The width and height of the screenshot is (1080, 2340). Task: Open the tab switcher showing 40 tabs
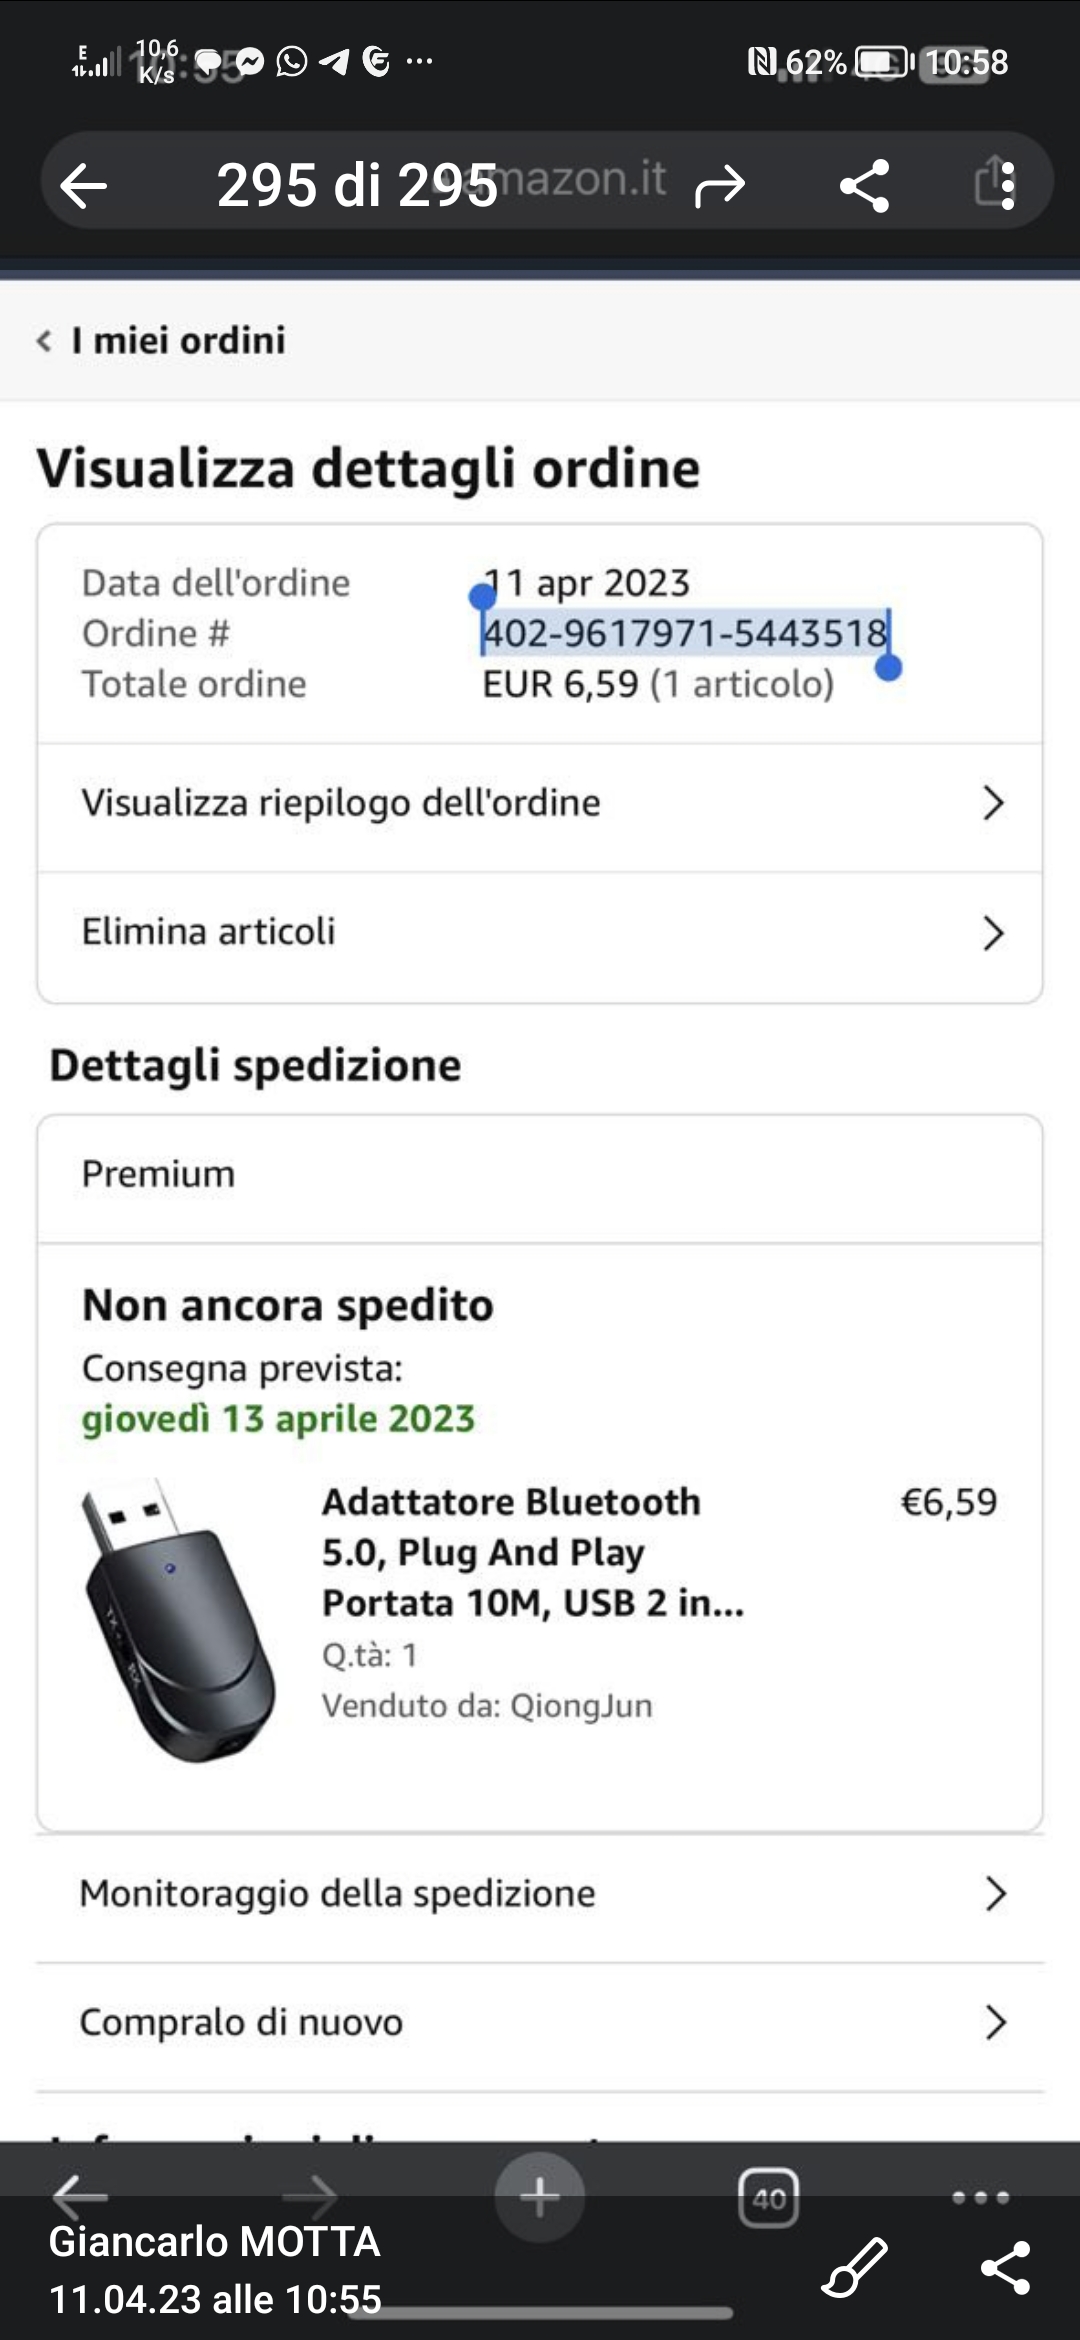768,2198
